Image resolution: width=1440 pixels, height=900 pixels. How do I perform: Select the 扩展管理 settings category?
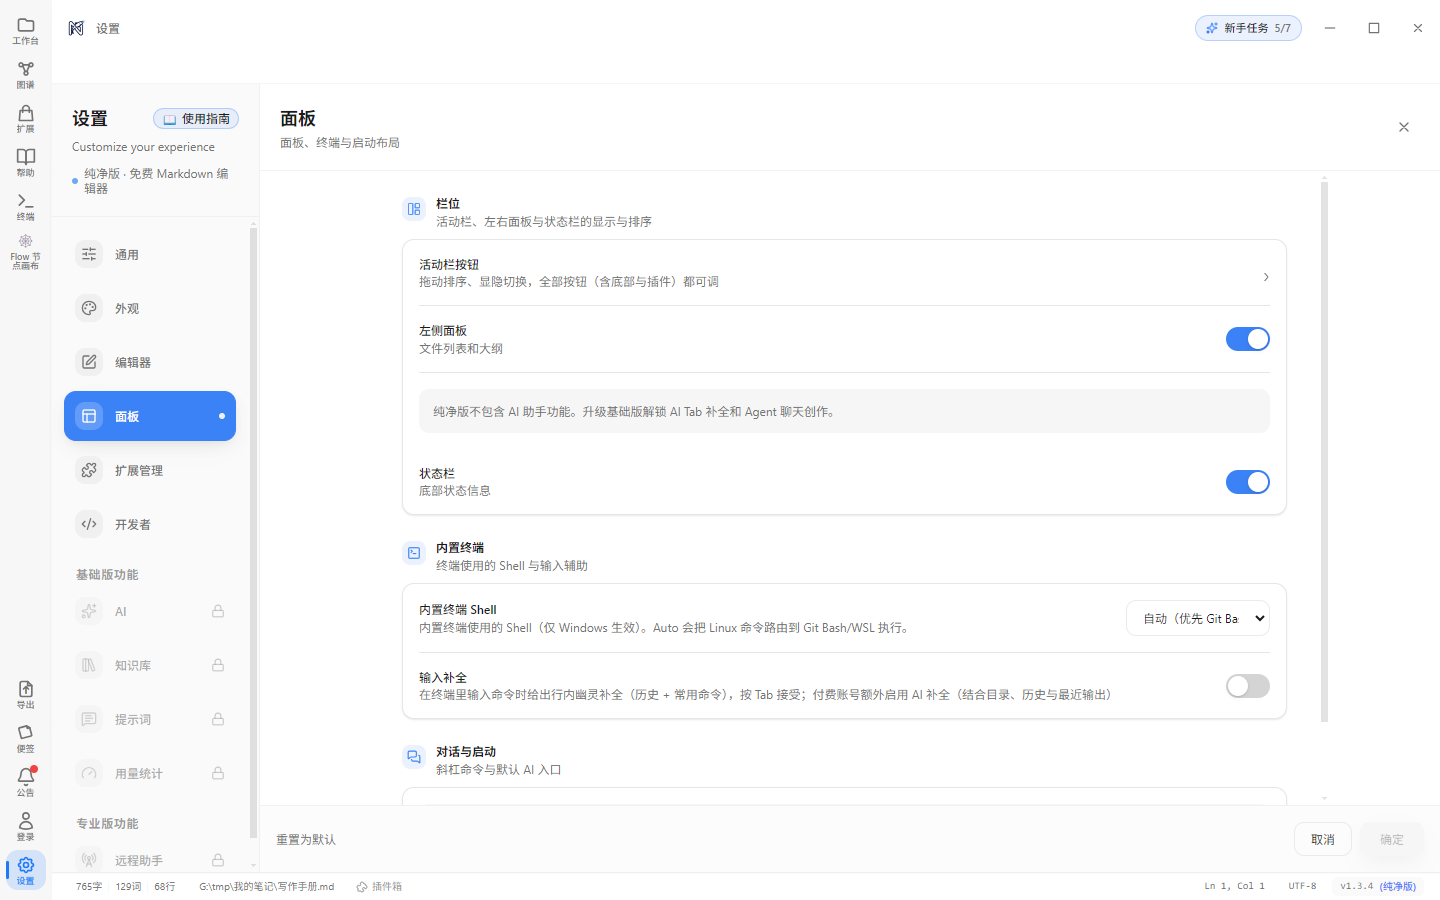[x=150, y=470]
